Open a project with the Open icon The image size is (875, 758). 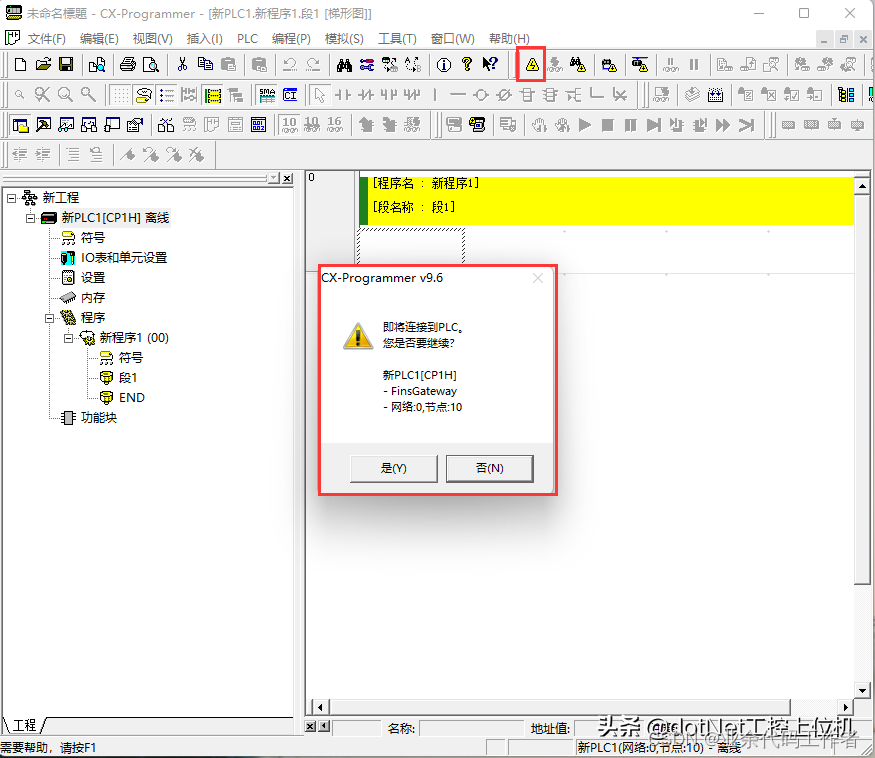point(43,65)
